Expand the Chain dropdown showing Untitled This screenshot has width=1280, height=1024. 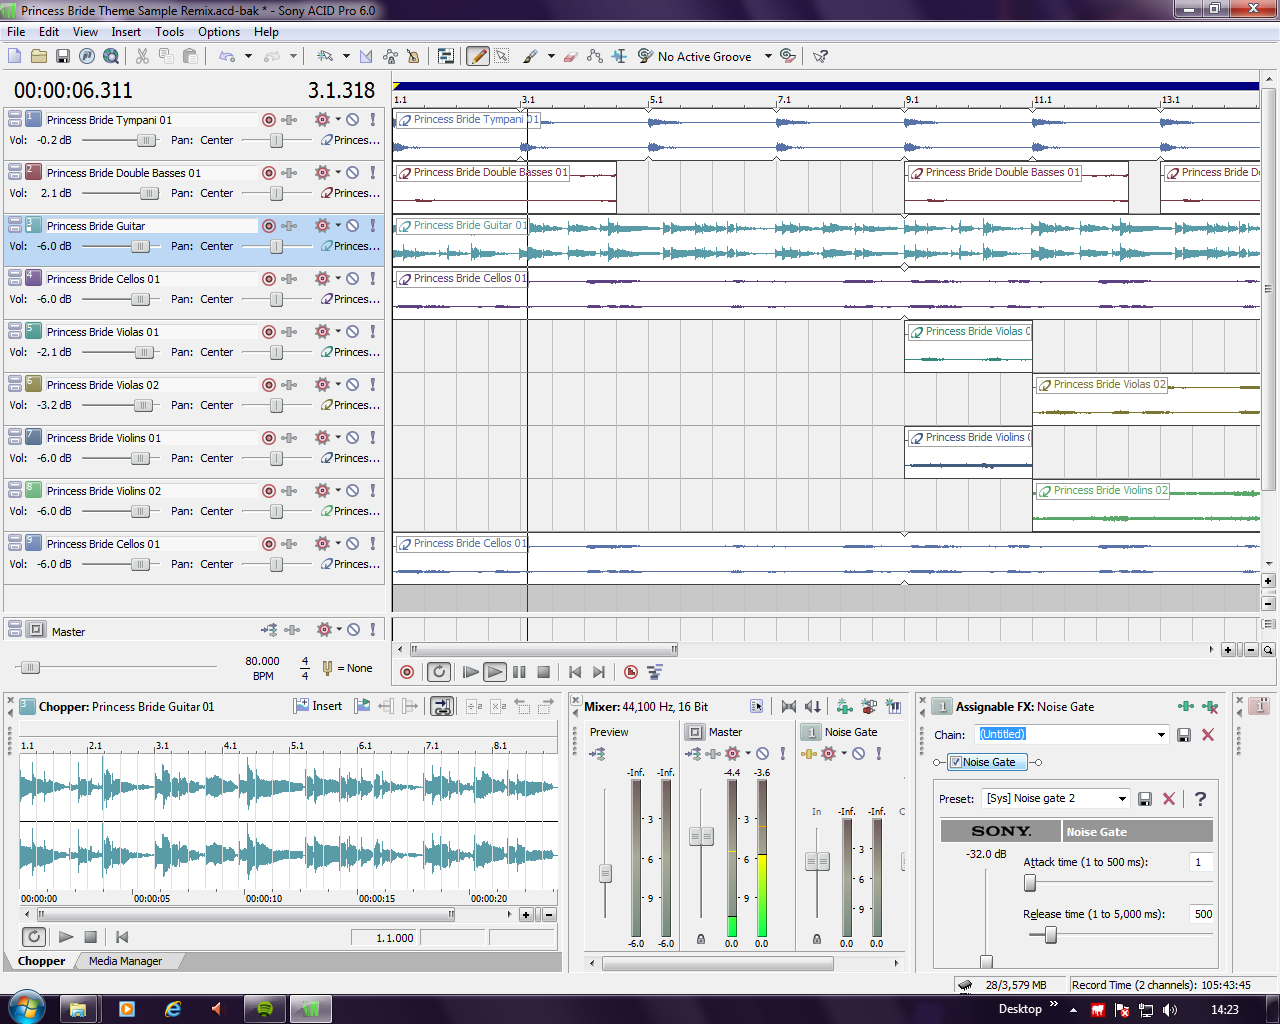pyautogui.click(x=1161, y=735)
